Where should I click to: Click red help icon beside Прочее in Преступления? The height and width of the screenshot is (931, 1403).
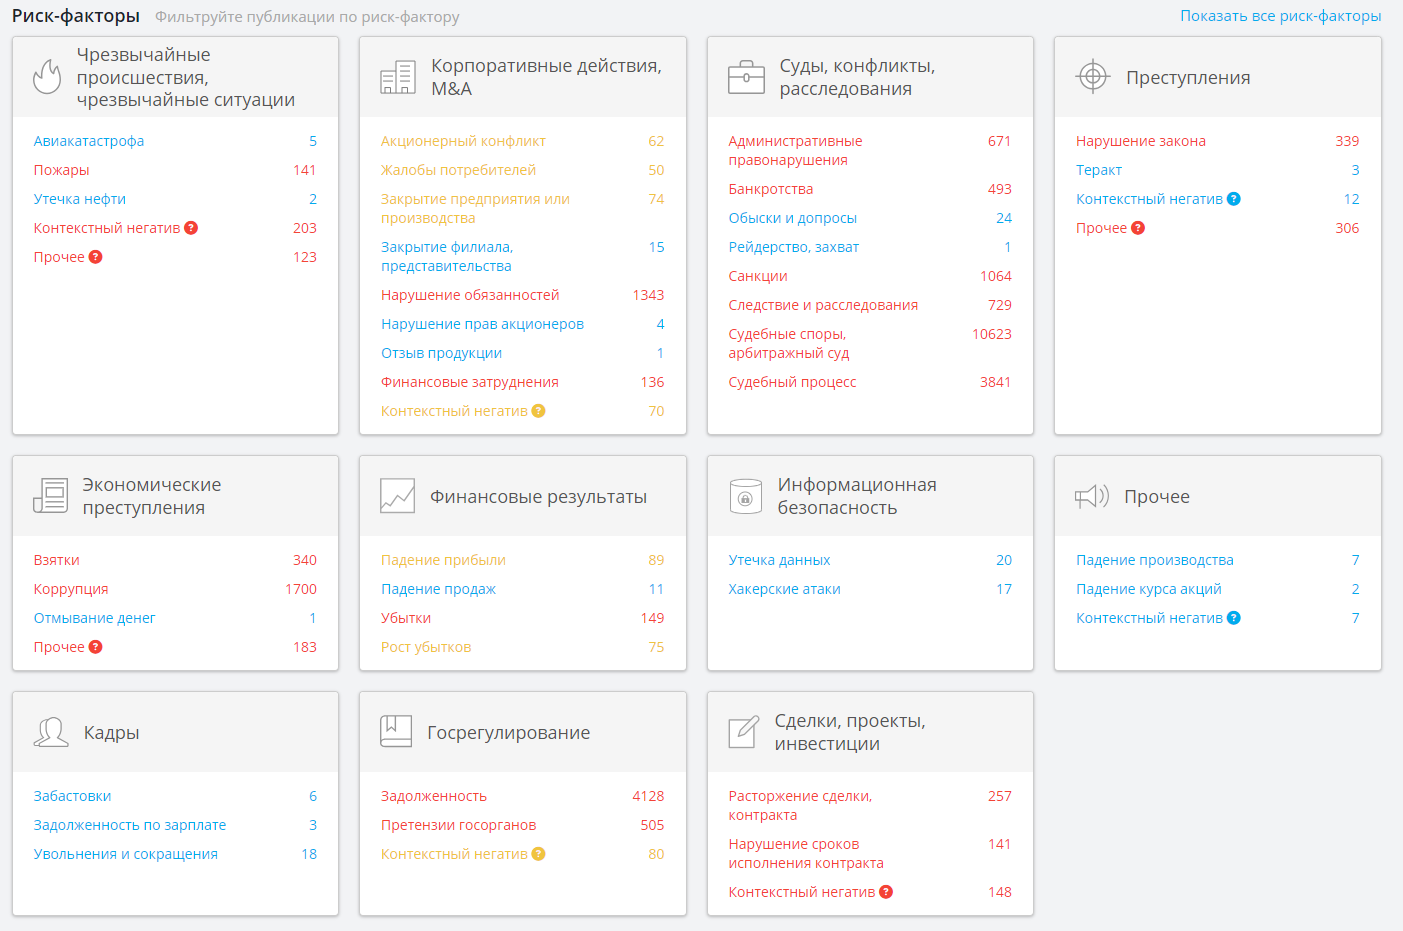point(1138,228)
